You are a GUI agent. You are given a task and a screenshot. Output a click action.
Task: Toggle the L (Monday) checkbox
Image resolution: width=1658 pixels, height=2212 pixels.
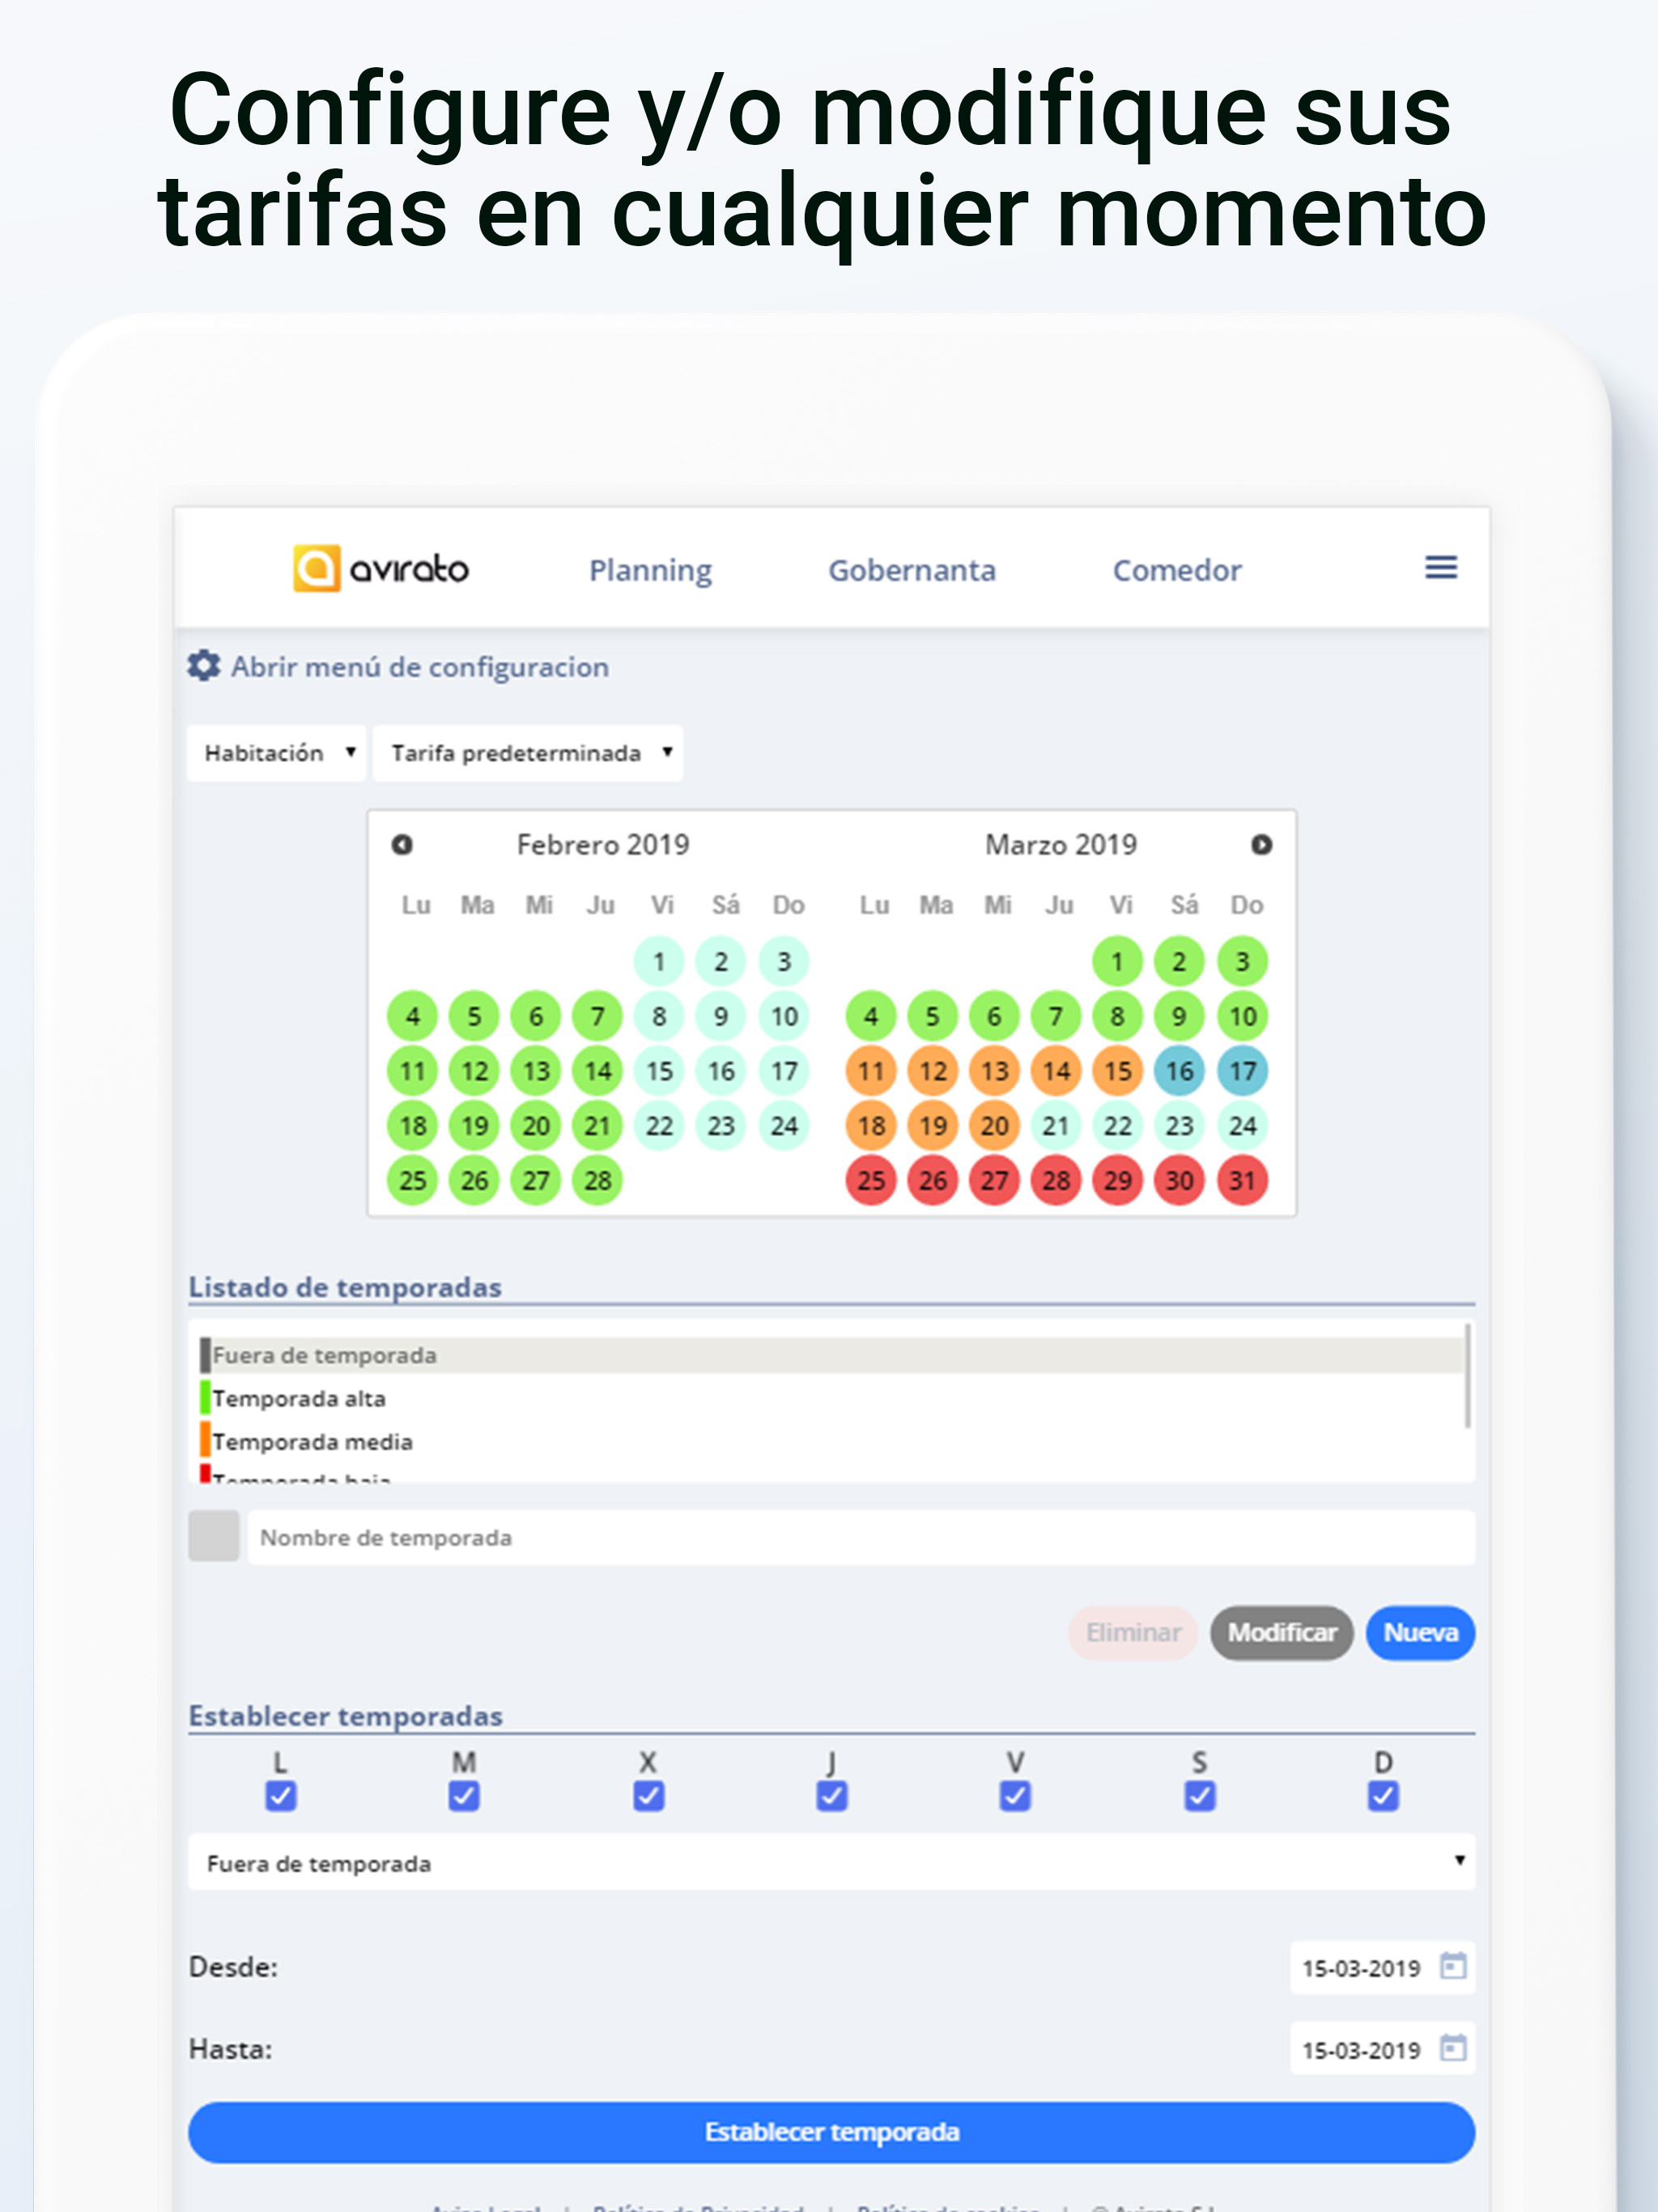(x=280, y=1796)
